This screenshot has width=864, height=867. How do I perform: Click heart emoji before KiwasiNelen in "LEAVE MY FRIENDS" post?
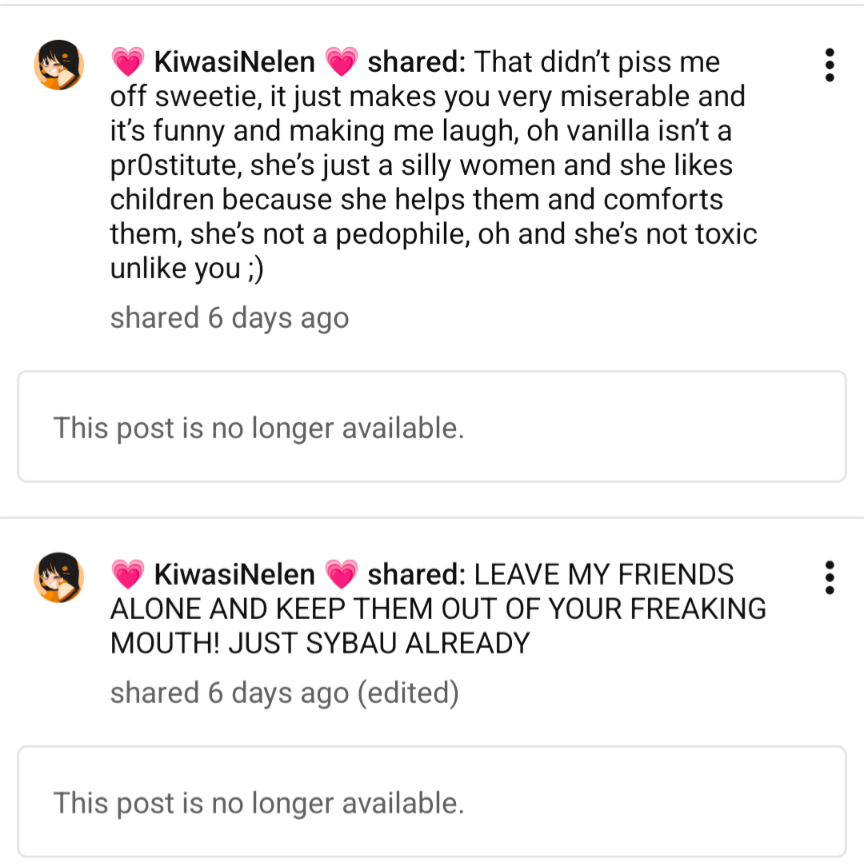[x=128, y=575]
